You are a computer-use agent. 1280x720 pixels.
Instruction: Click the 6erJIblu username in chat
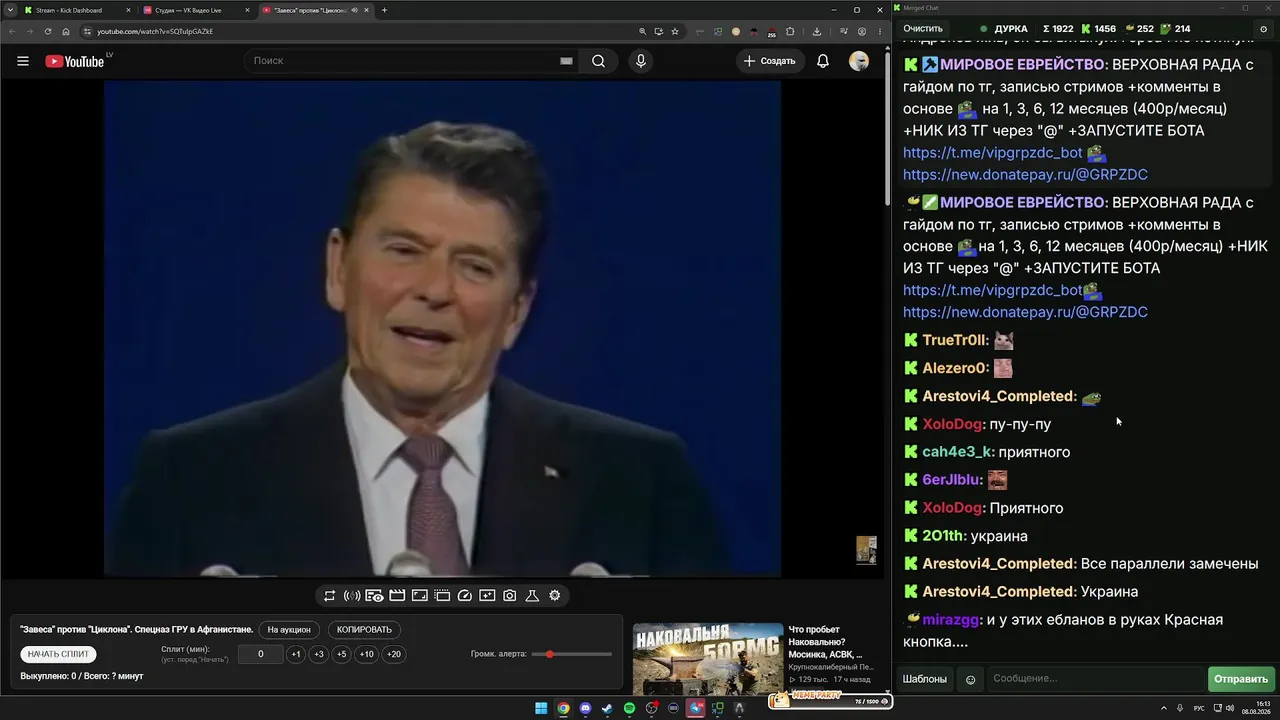point(951,481)
